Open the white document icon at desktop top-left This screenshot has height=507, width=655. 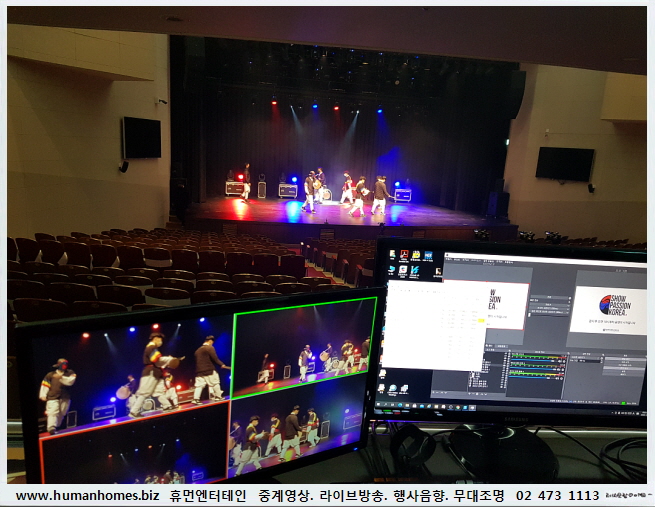click(391, 253)
